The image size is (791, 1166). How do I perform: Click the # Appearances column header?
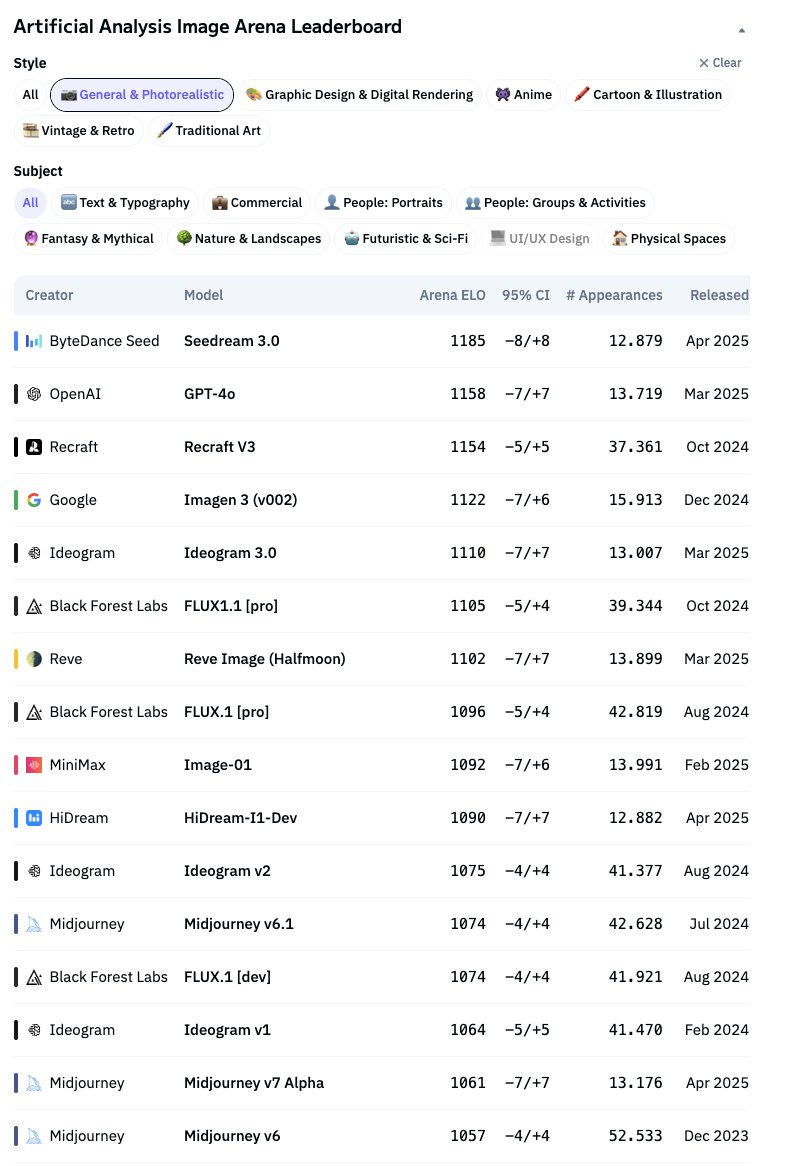click(614, 295)
